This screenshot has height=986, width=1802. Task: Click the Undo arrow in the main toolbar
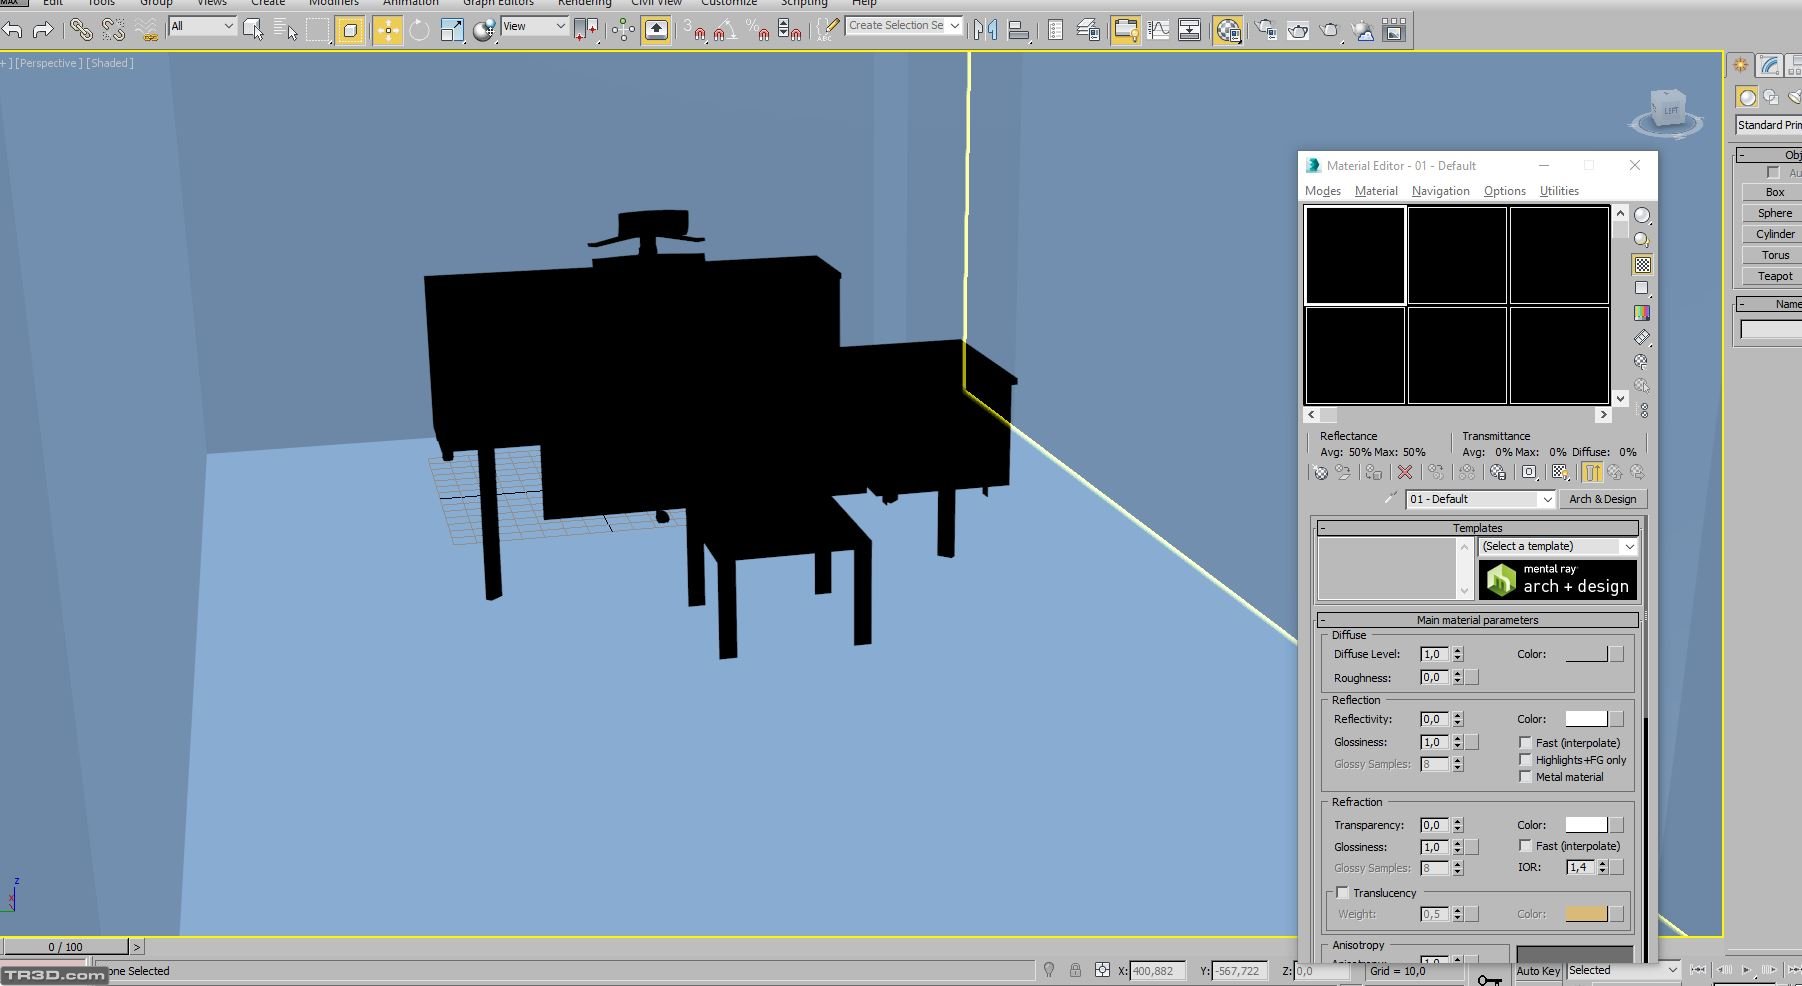pyautogui.click(x=13, y=31)
